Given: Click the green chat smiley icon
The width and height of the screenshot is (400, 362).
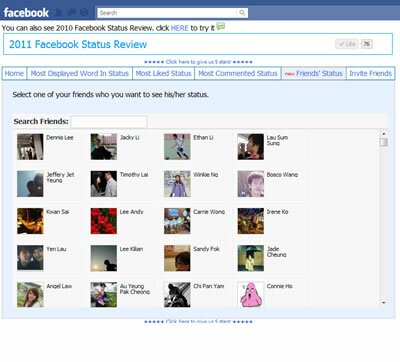Looking at the screenshot, I should tap(221, 26).
